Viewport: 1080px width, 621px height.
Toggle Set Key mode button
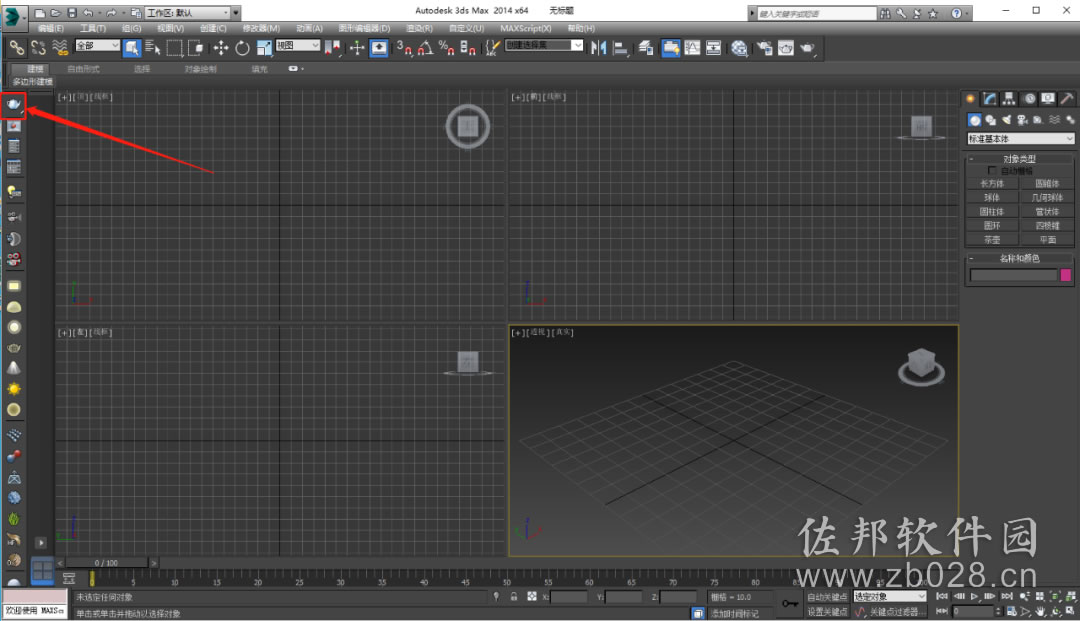coord(827,611)
